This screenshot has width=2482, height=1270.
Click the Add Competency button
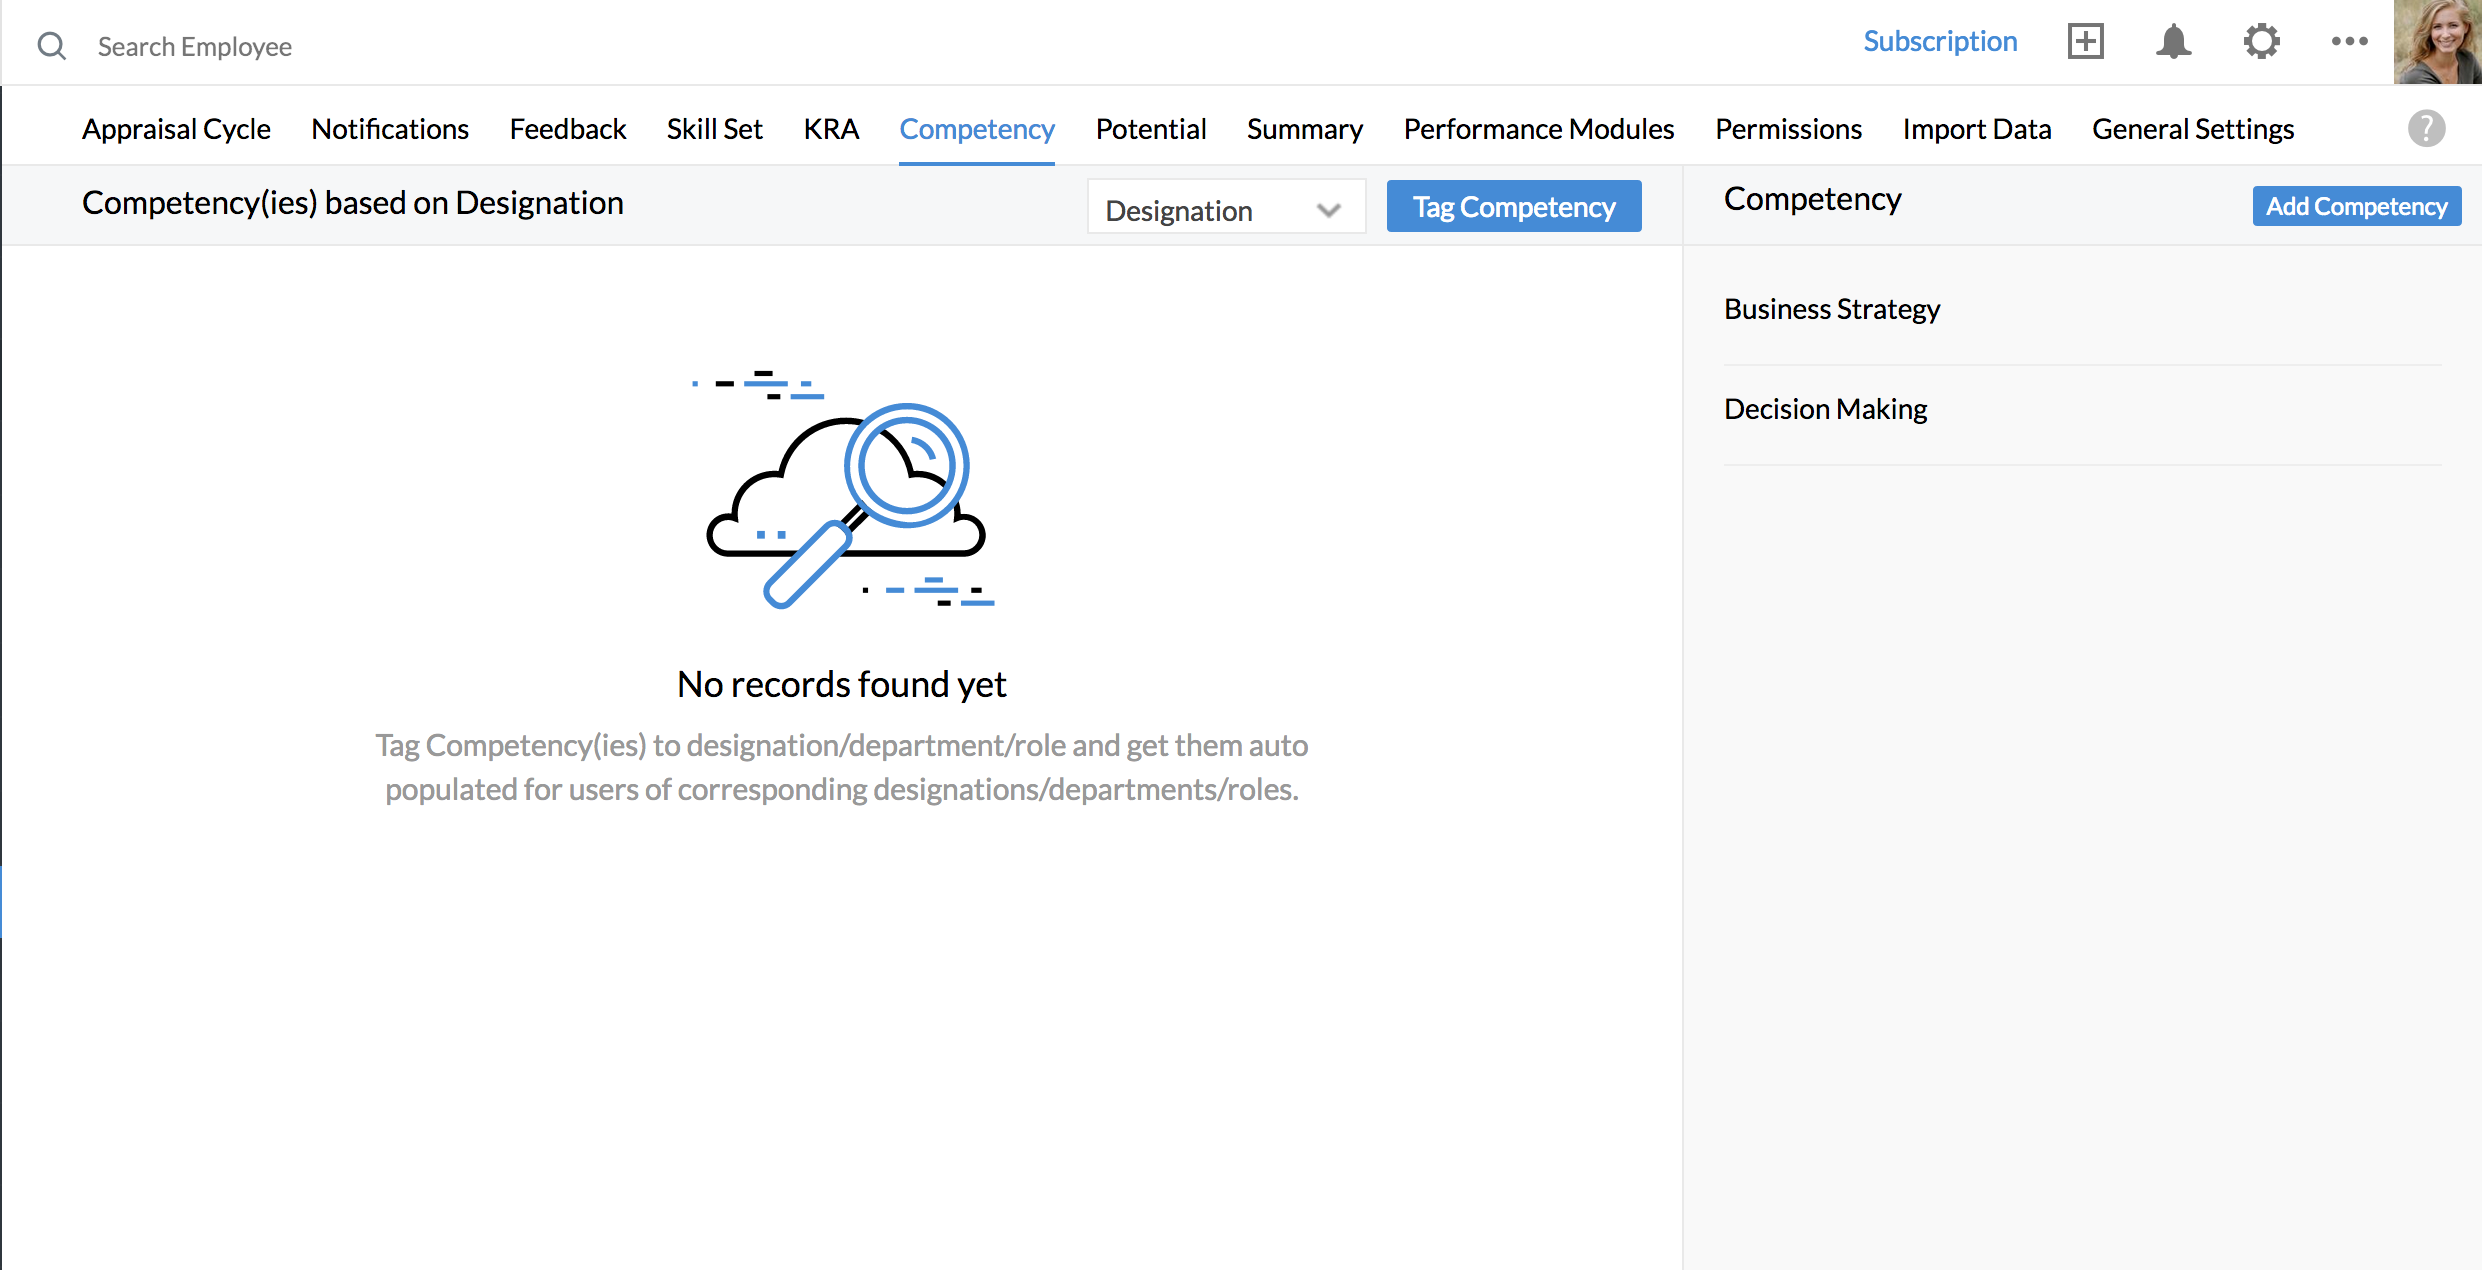tap(2355, 206)
